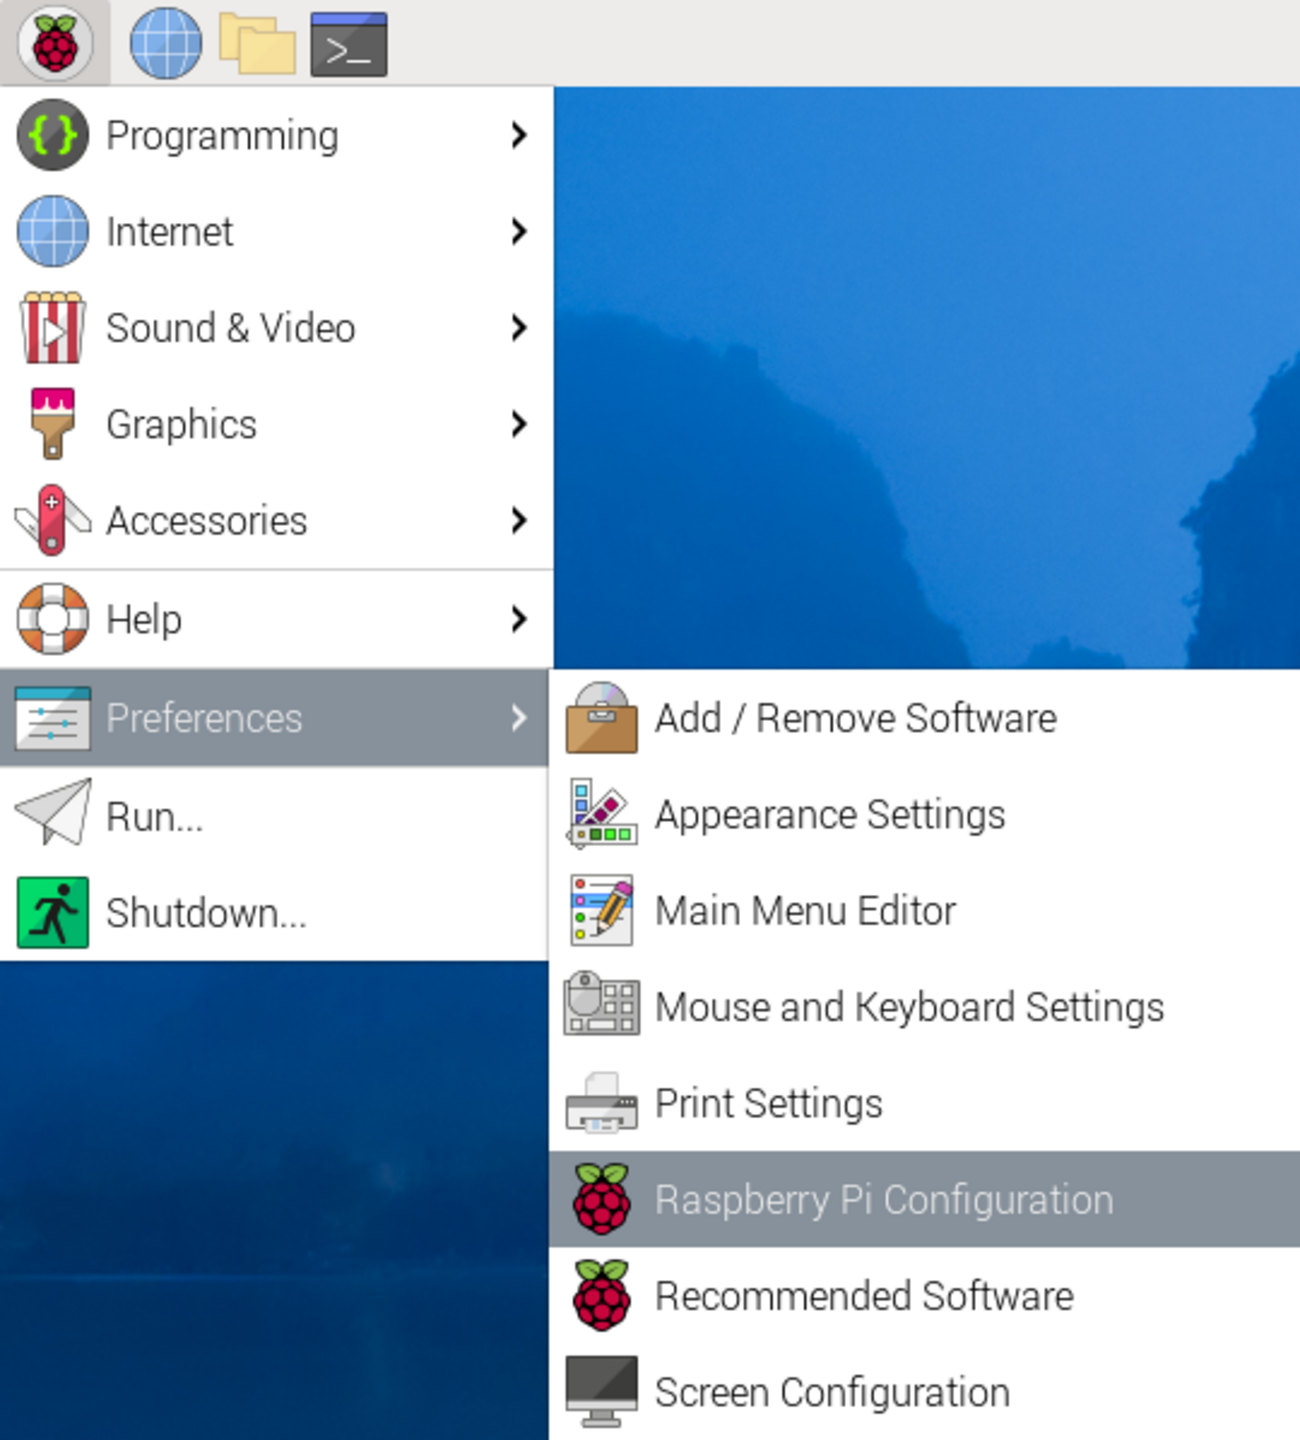1300x1440 pixels.
Task: Click the Graphics paintbrush icon
Action: pos(53,424)
